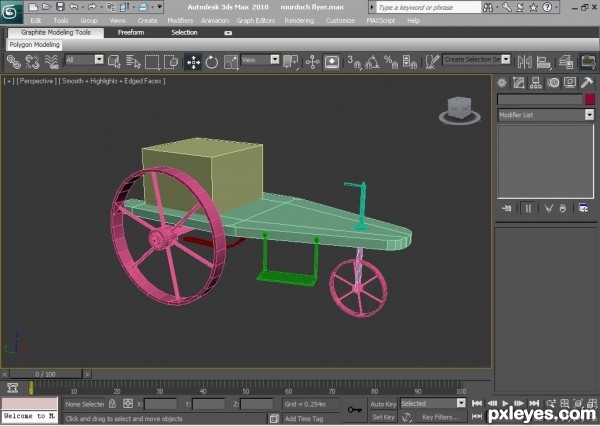
Task: Click the time slider 0 / 100
Action: coord(46,374)
